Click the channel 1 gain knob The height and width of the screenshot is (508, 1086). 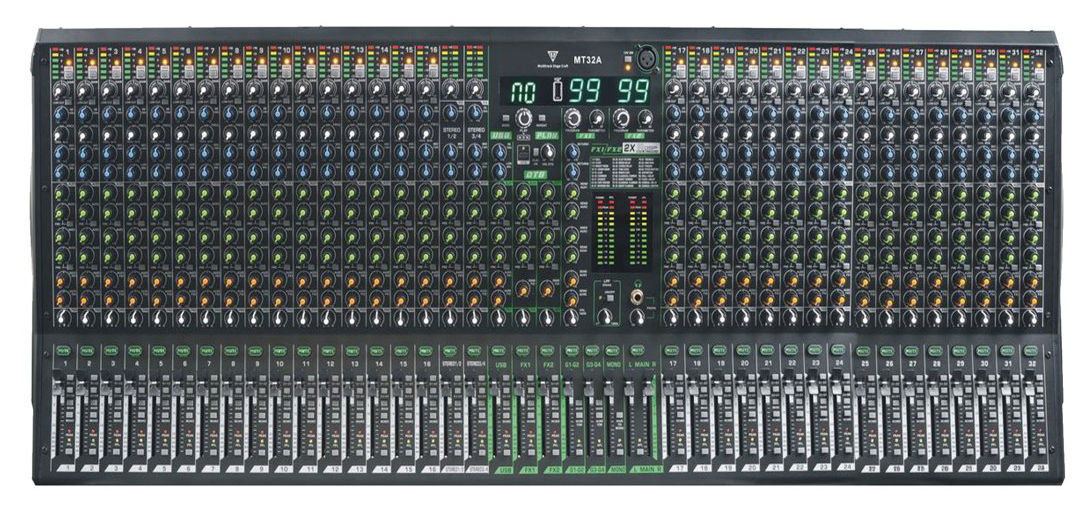tap(62, 90)
